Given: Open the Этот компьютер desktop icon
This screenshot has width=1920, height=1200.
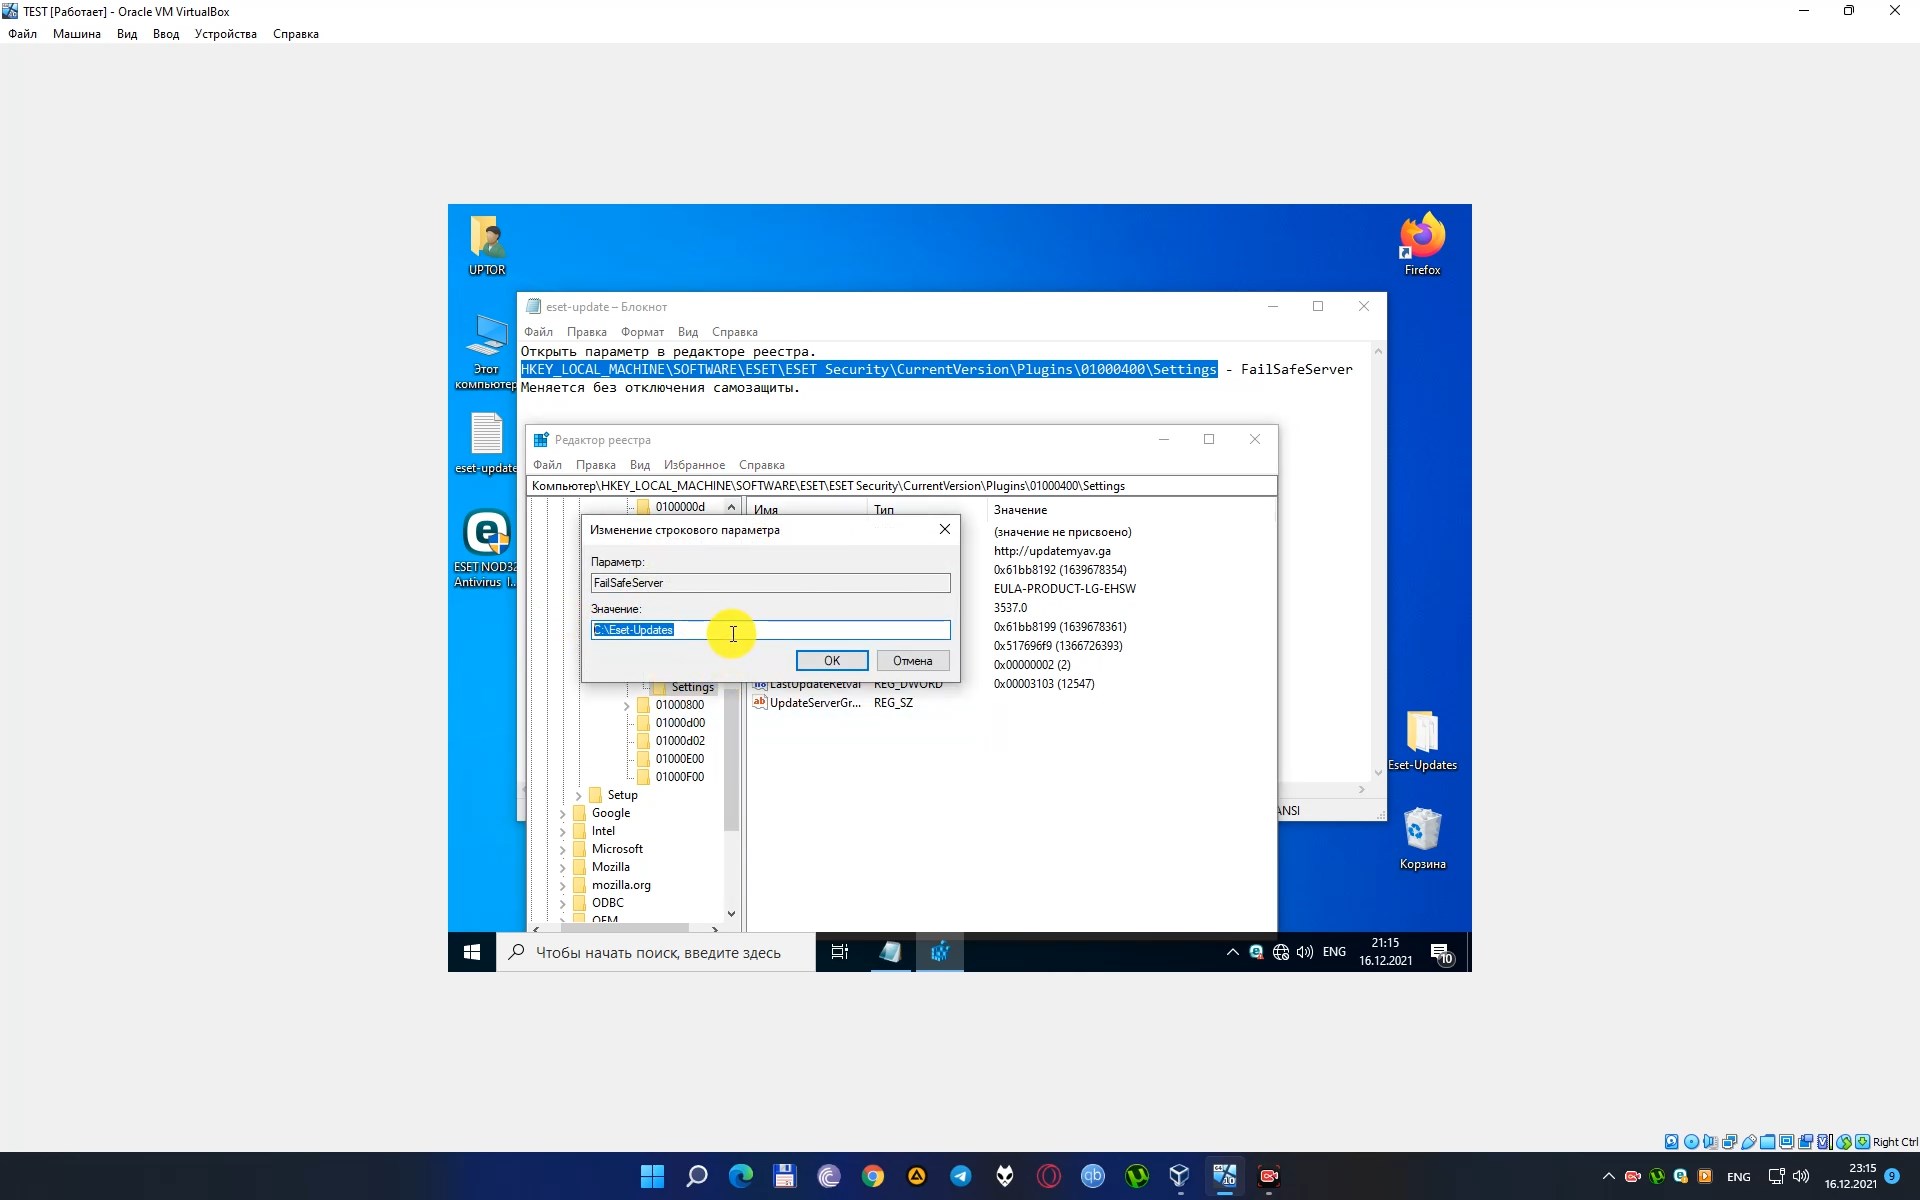Looking at the screenshot, I should coord(486,351).
